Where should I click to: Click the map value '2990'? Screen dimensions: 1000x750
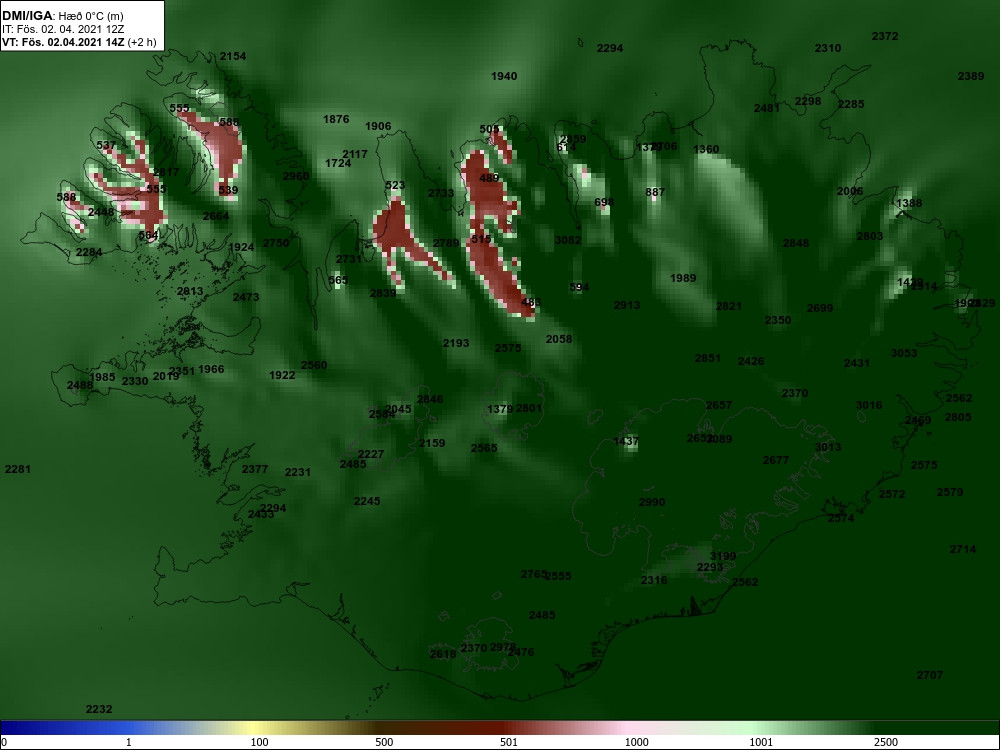[652, 502]
